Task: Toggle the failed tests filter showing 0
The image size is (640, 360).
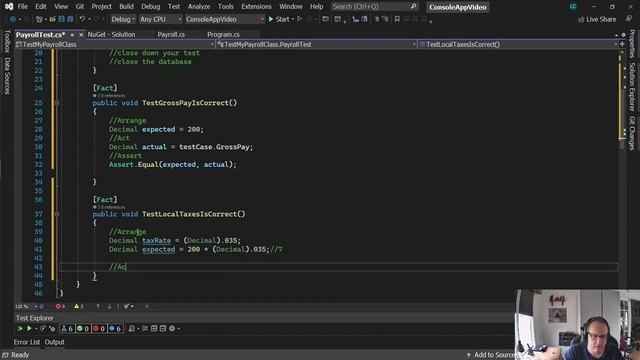Action: (x=99, y=328)
